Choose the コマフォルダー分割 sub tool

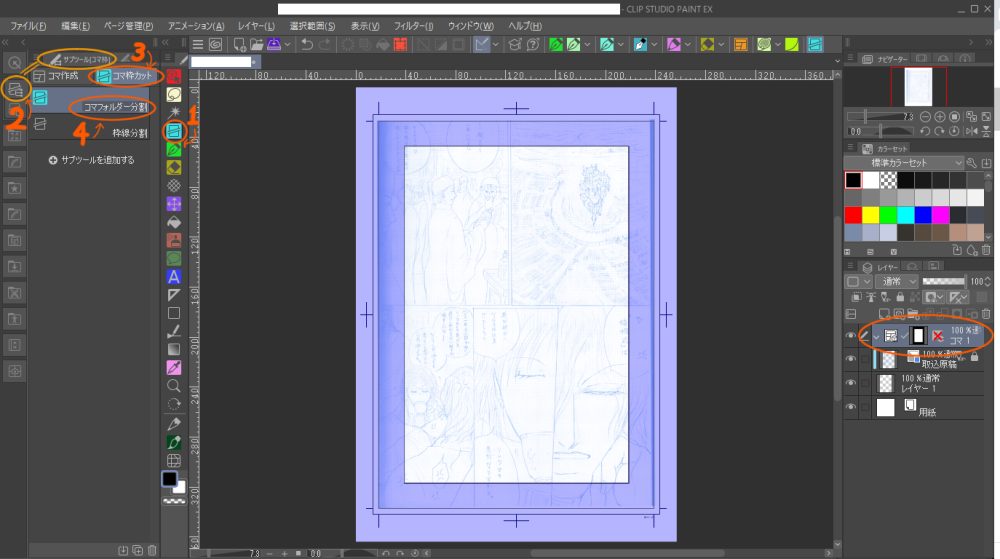pyautogui.click(x=115, y=106)
